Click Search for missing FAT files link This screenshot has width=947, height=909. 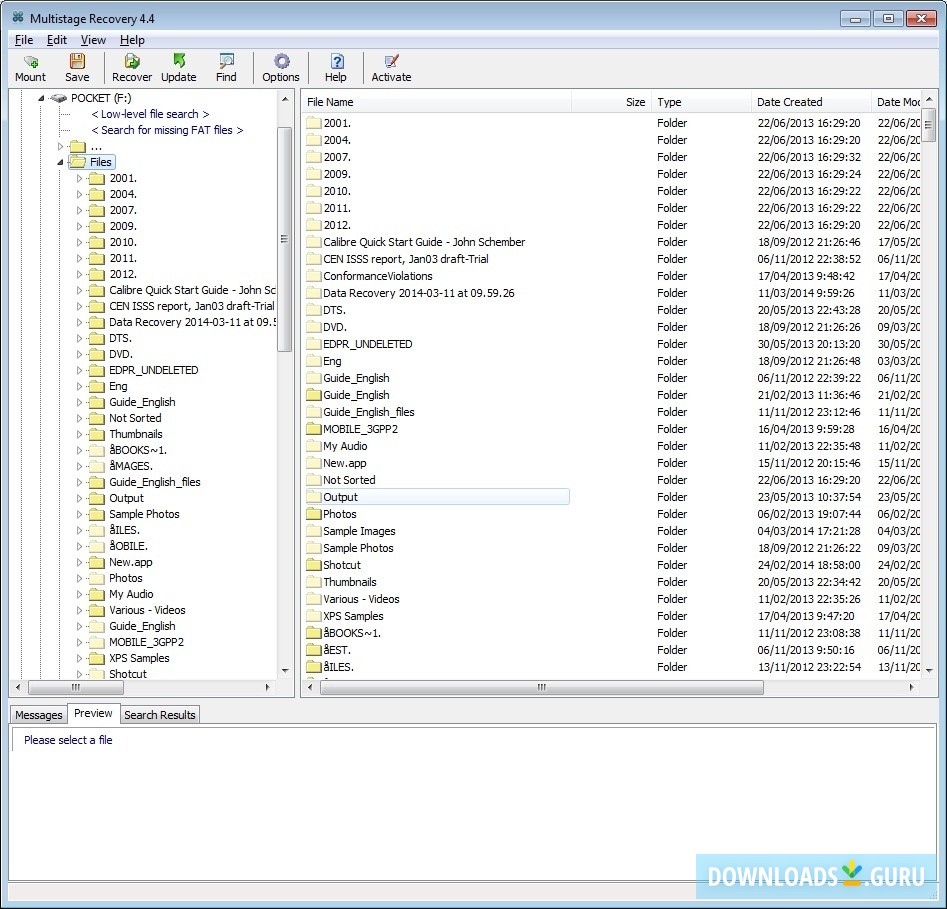[x=167, y=130]
